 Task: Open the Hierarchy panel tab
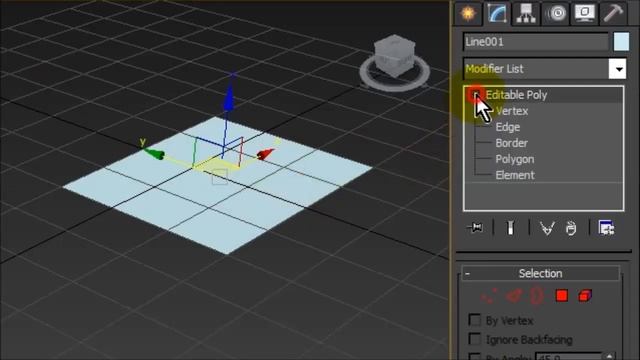[526, 13]
